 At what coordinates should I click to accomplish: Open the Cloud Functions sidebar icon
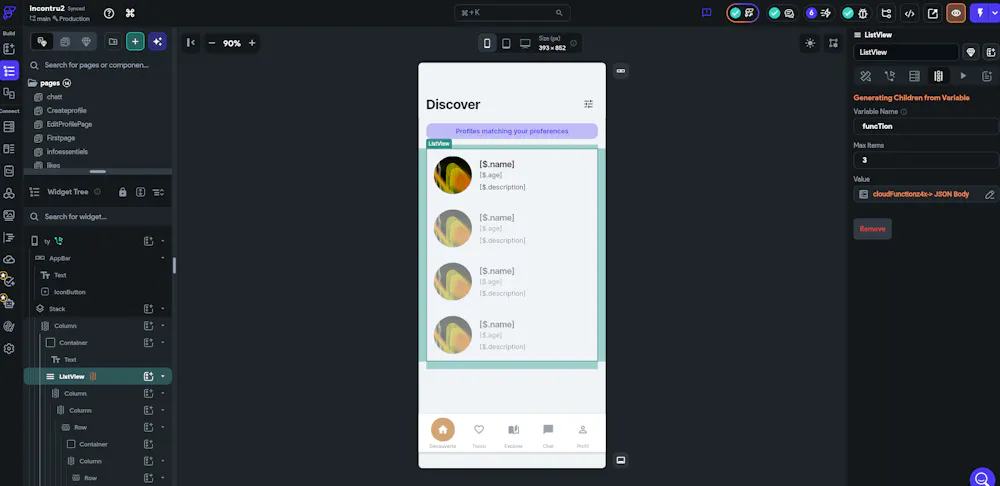pos(9,260)
